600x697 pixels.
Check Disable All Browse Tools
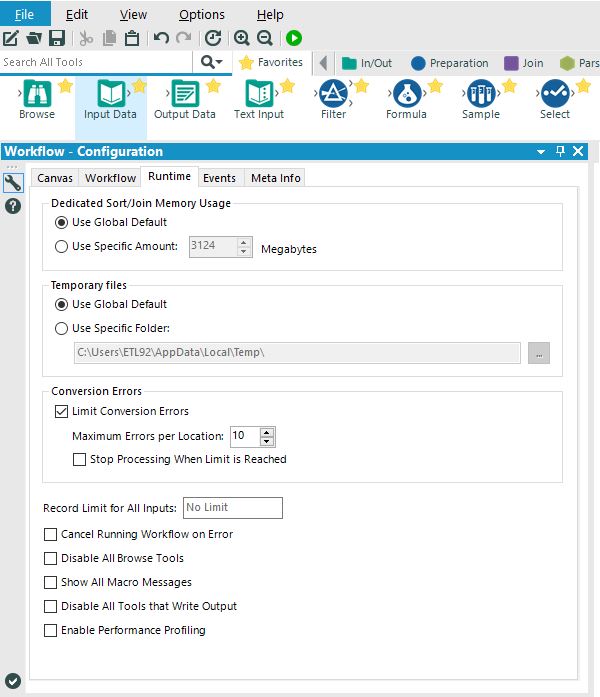(x=51, y=558)
